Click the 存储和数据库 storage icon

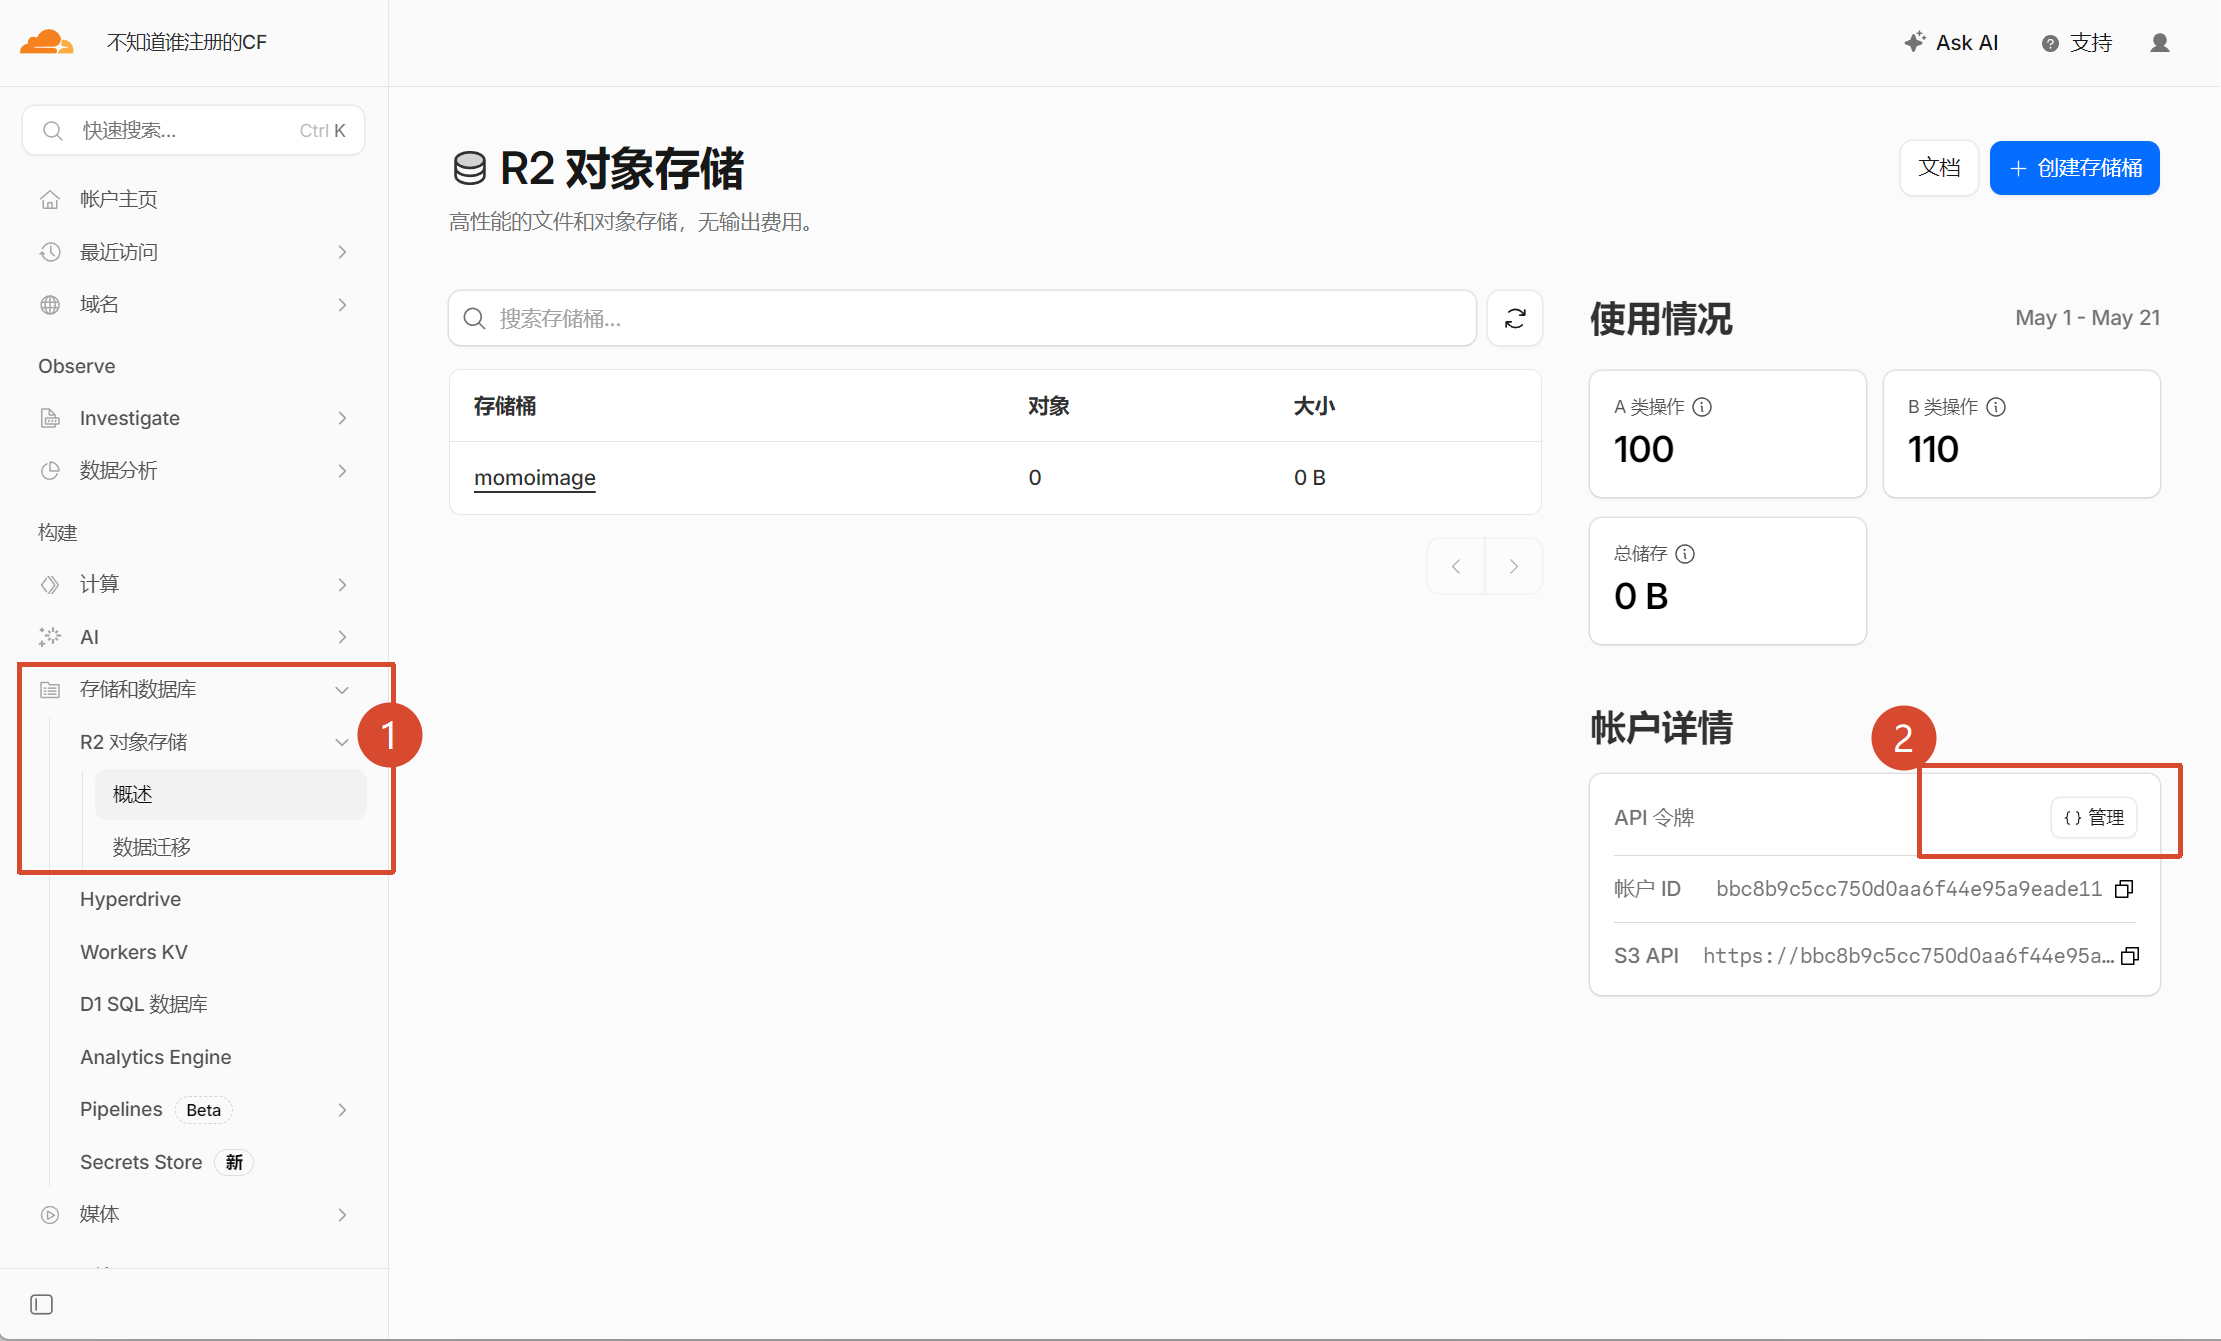50,690
